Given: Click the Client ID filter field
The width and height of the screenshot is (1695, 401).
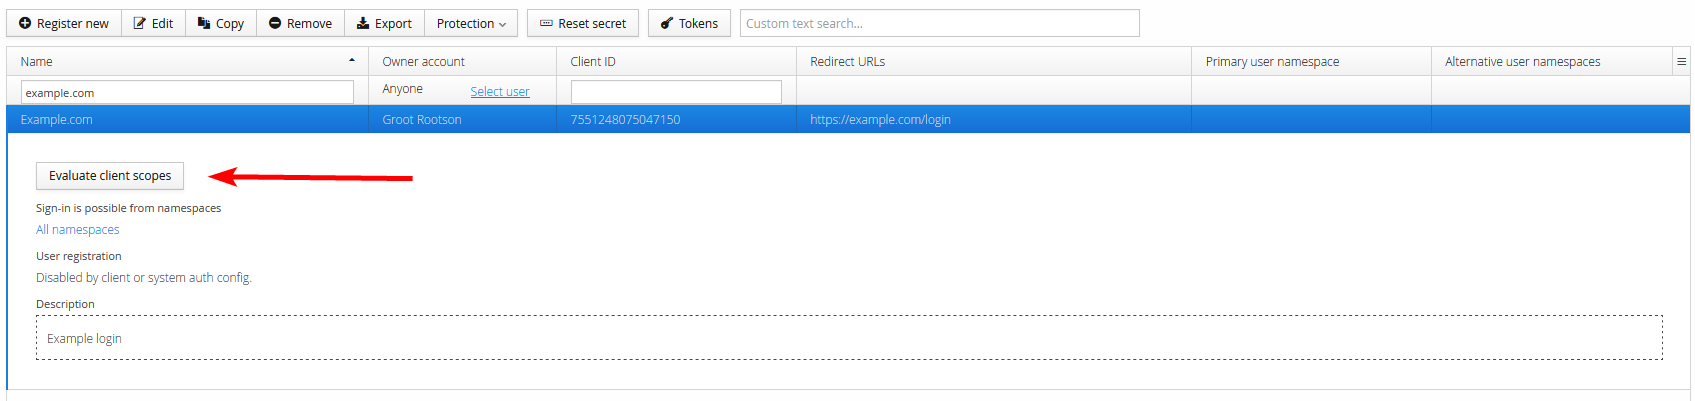Looking at the screenshot, I should point(676,92).
